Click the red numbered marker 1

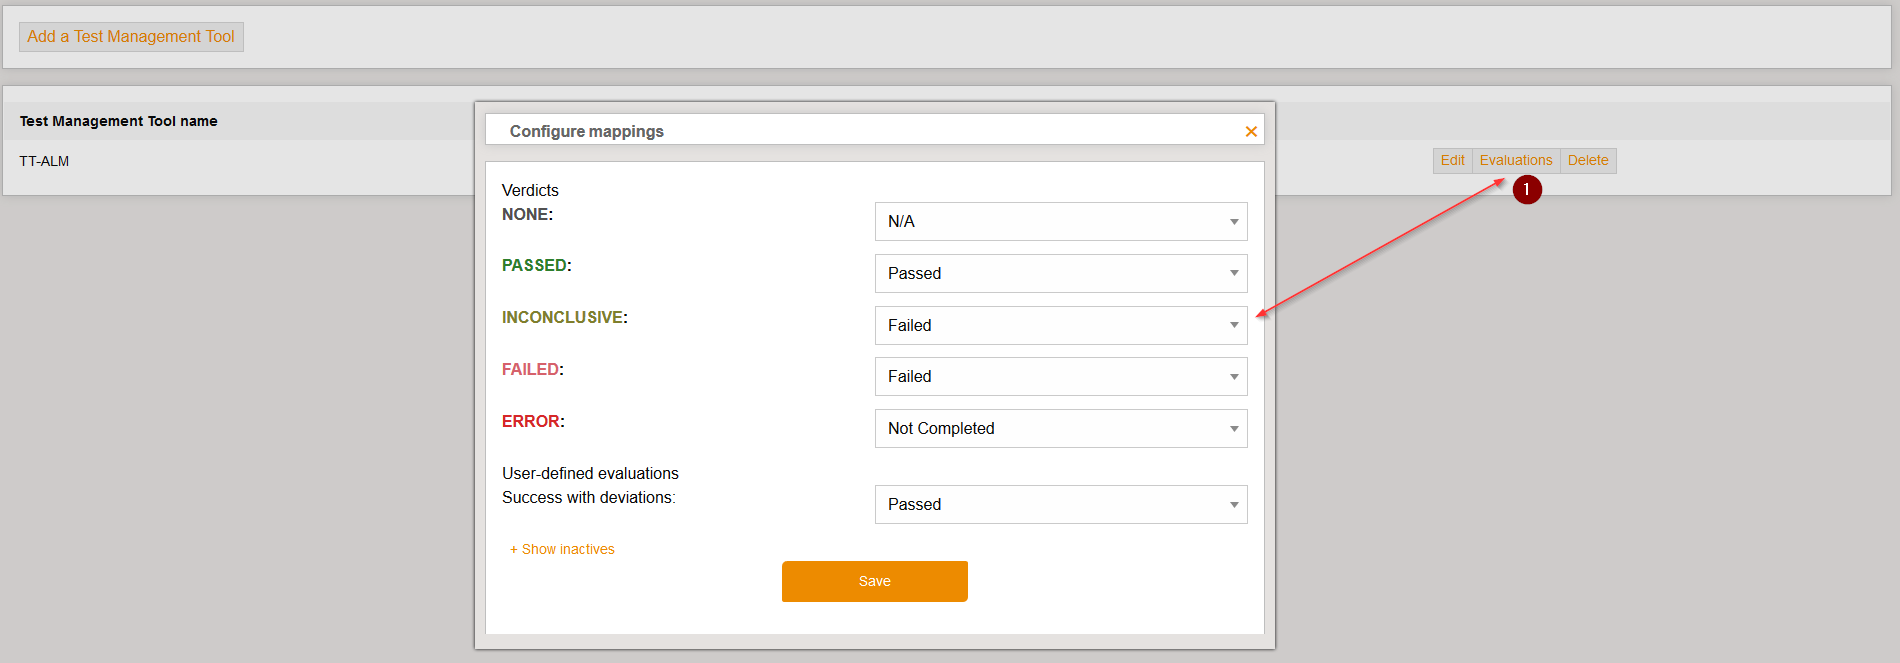tap(1526, 189)
